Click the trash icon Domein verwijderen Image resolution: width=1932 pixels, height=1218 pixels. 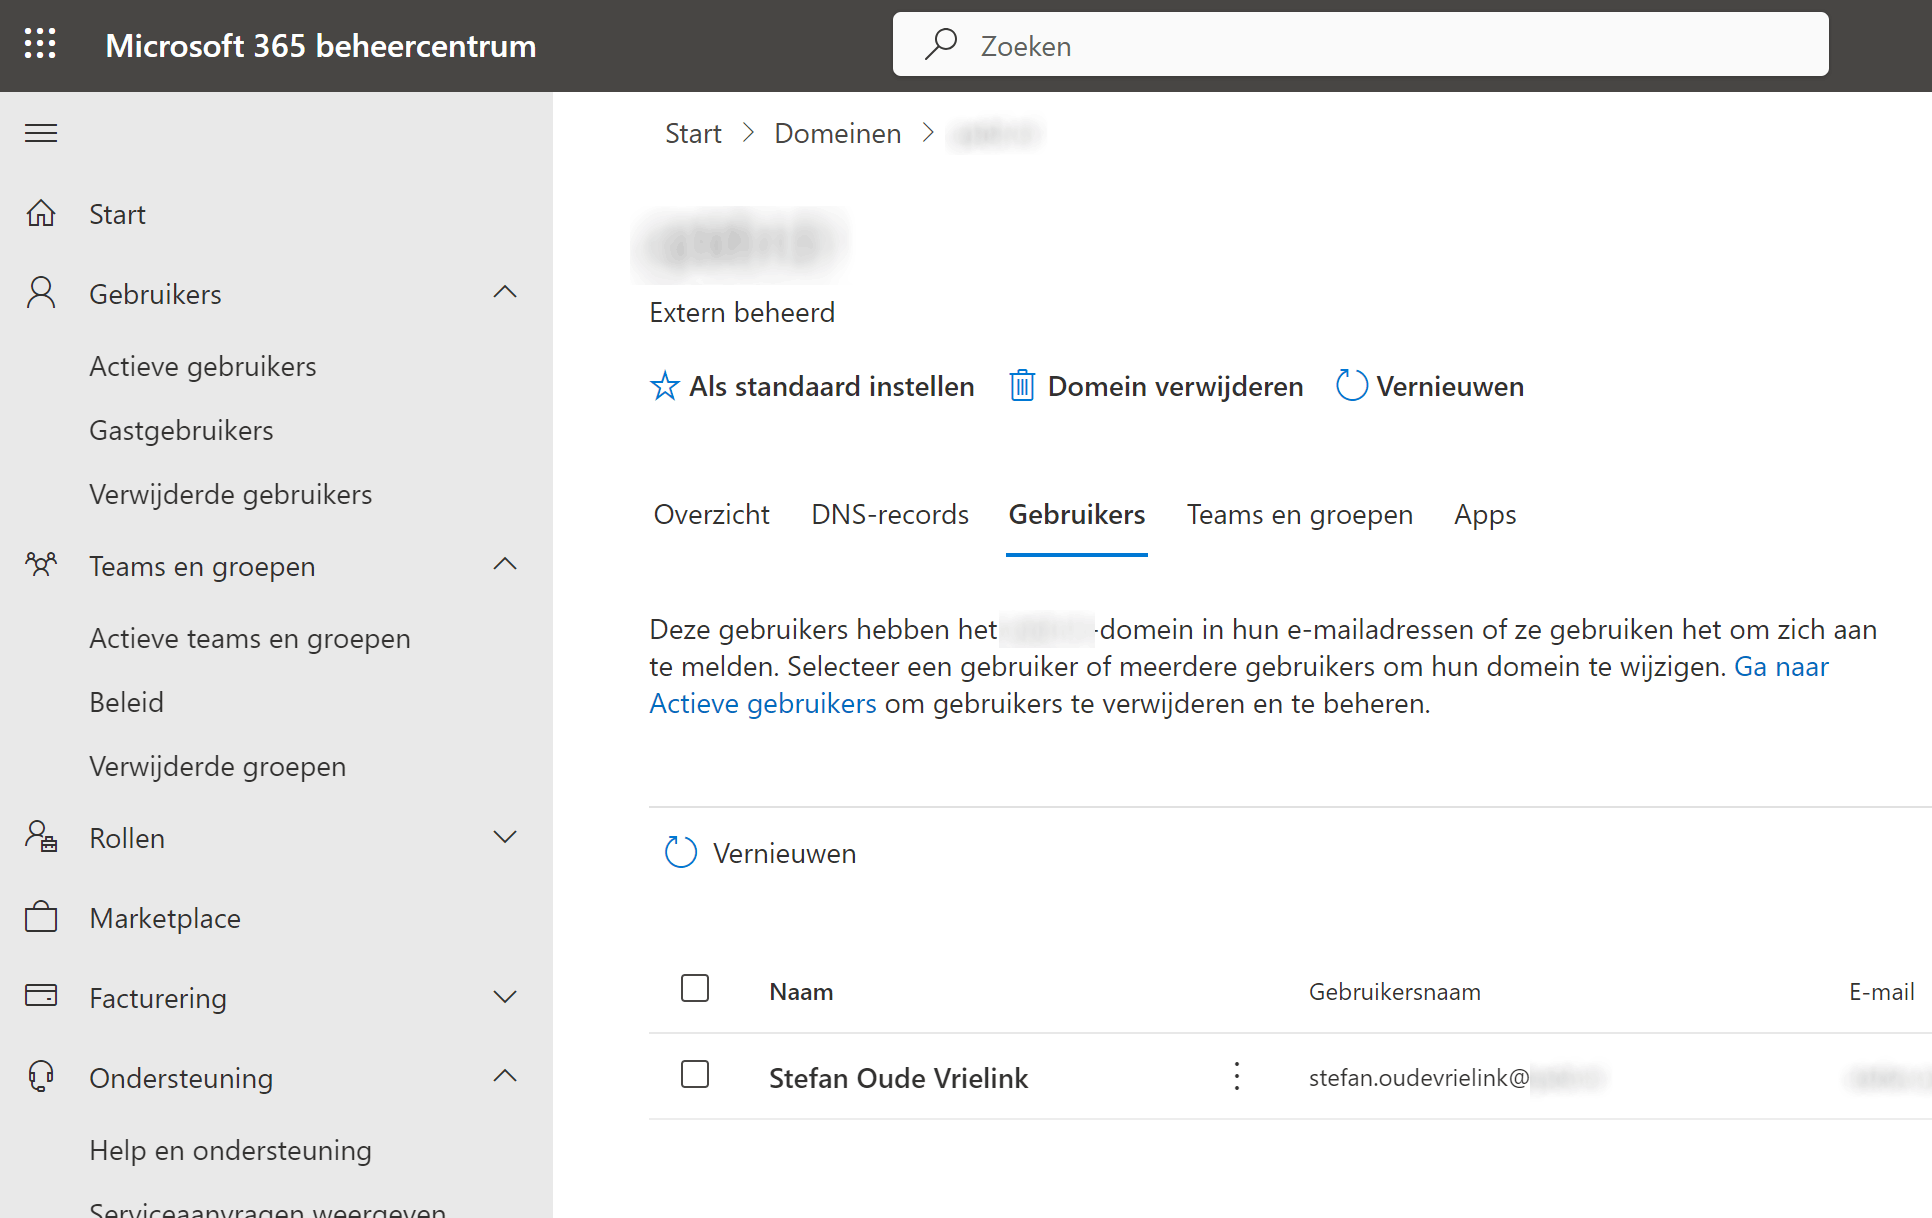(x=1021, y=386)
